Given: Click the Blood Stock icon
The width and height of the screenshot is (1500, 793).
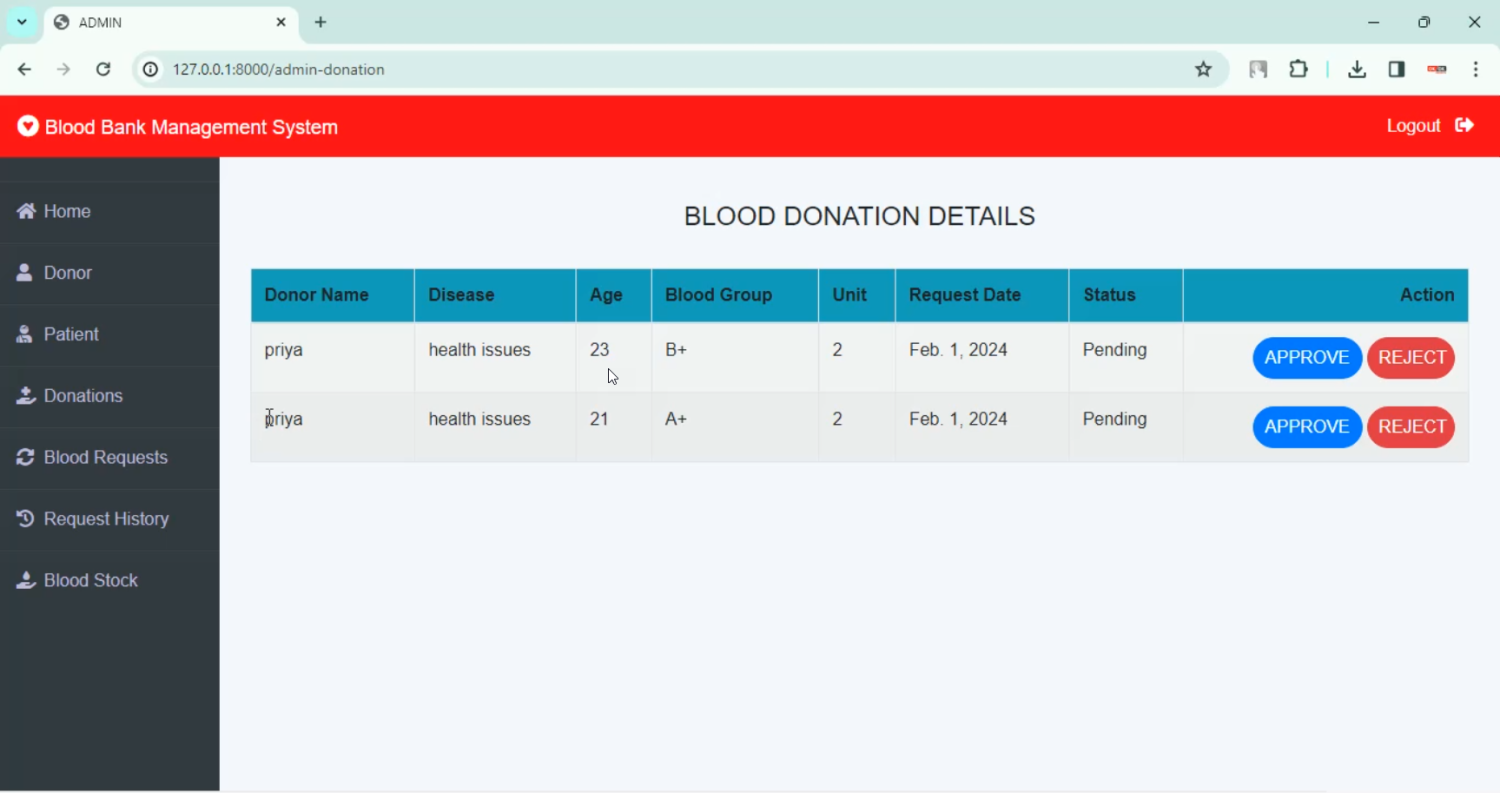Looking at the screenshot, I should tap(26, 580).
